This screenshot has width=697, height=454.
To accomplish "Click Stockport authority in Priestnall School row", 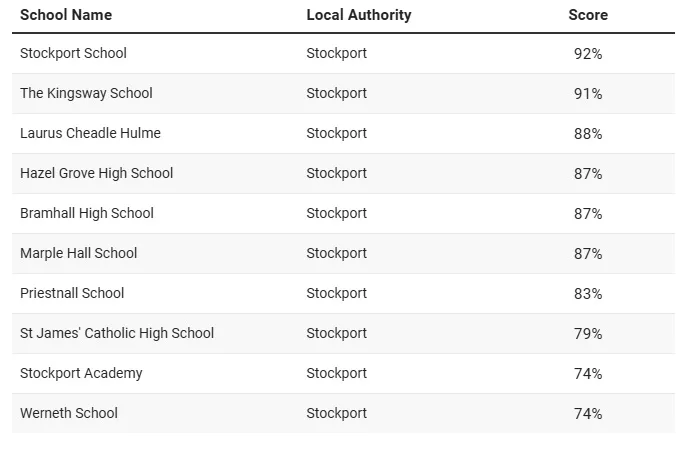I will [336, 293].
